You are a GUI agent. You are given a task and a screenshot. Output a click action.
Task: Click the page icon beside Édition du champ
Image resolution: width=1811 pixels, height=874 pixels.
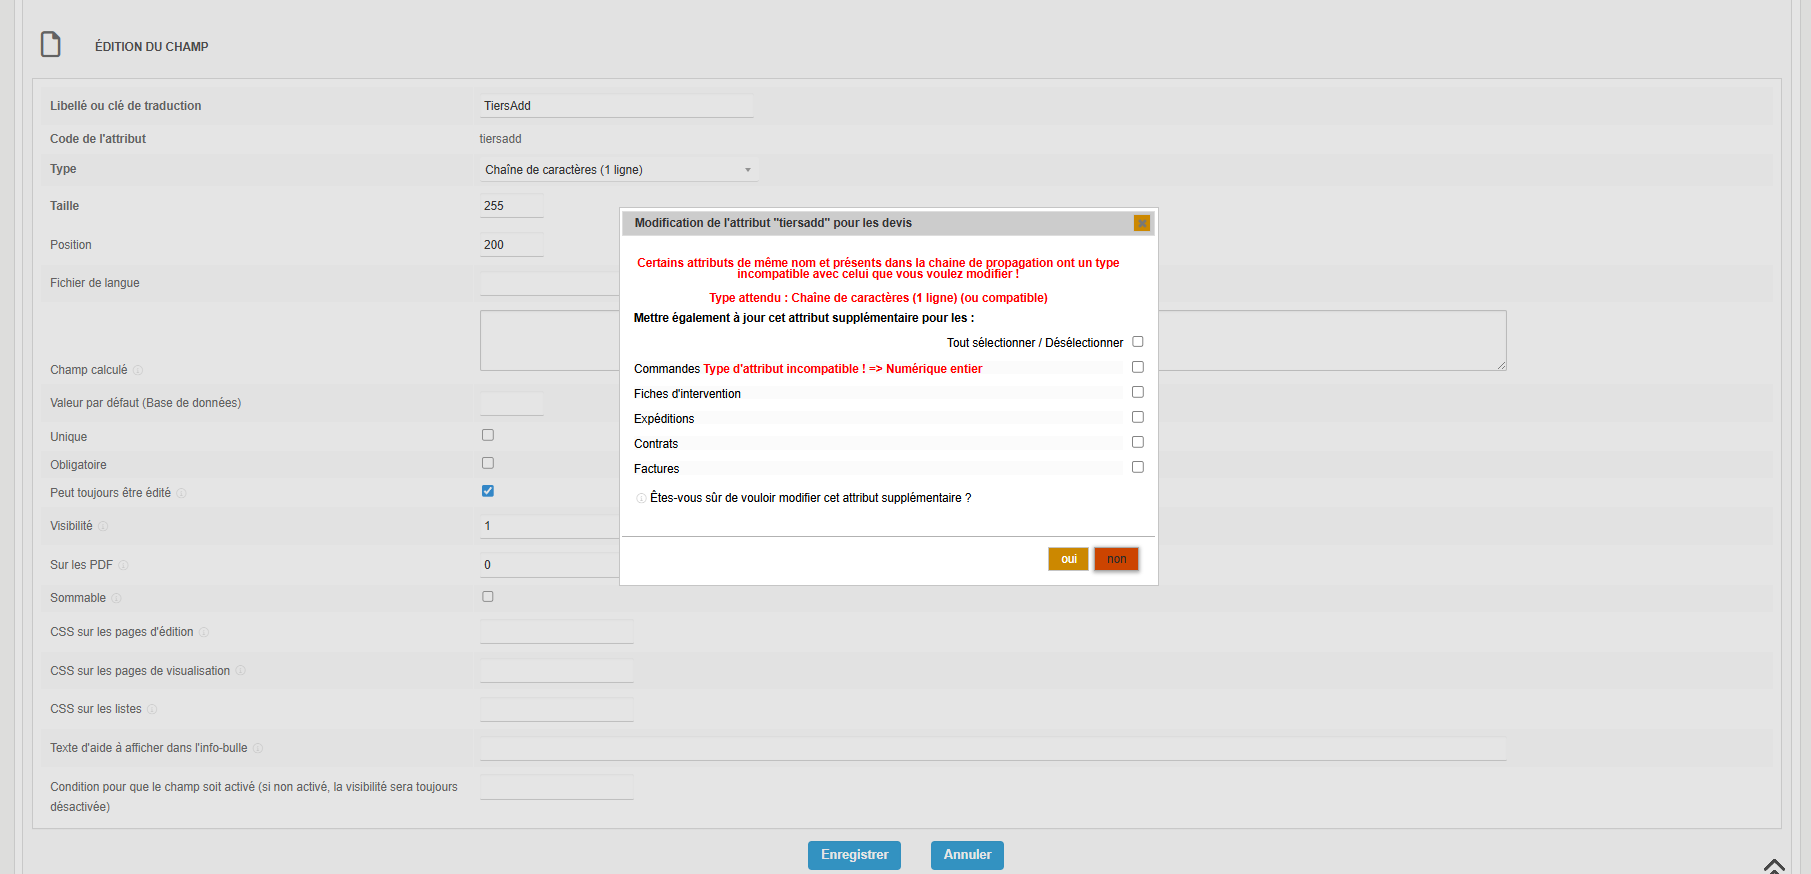(50, 45)
